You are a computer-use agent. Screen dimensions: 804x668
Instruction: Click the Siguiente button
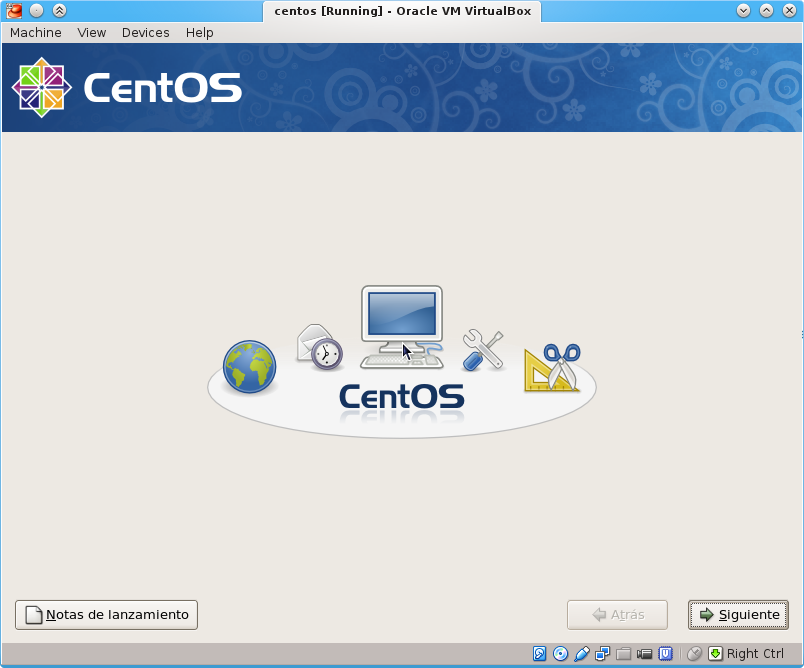pos(738,615)
